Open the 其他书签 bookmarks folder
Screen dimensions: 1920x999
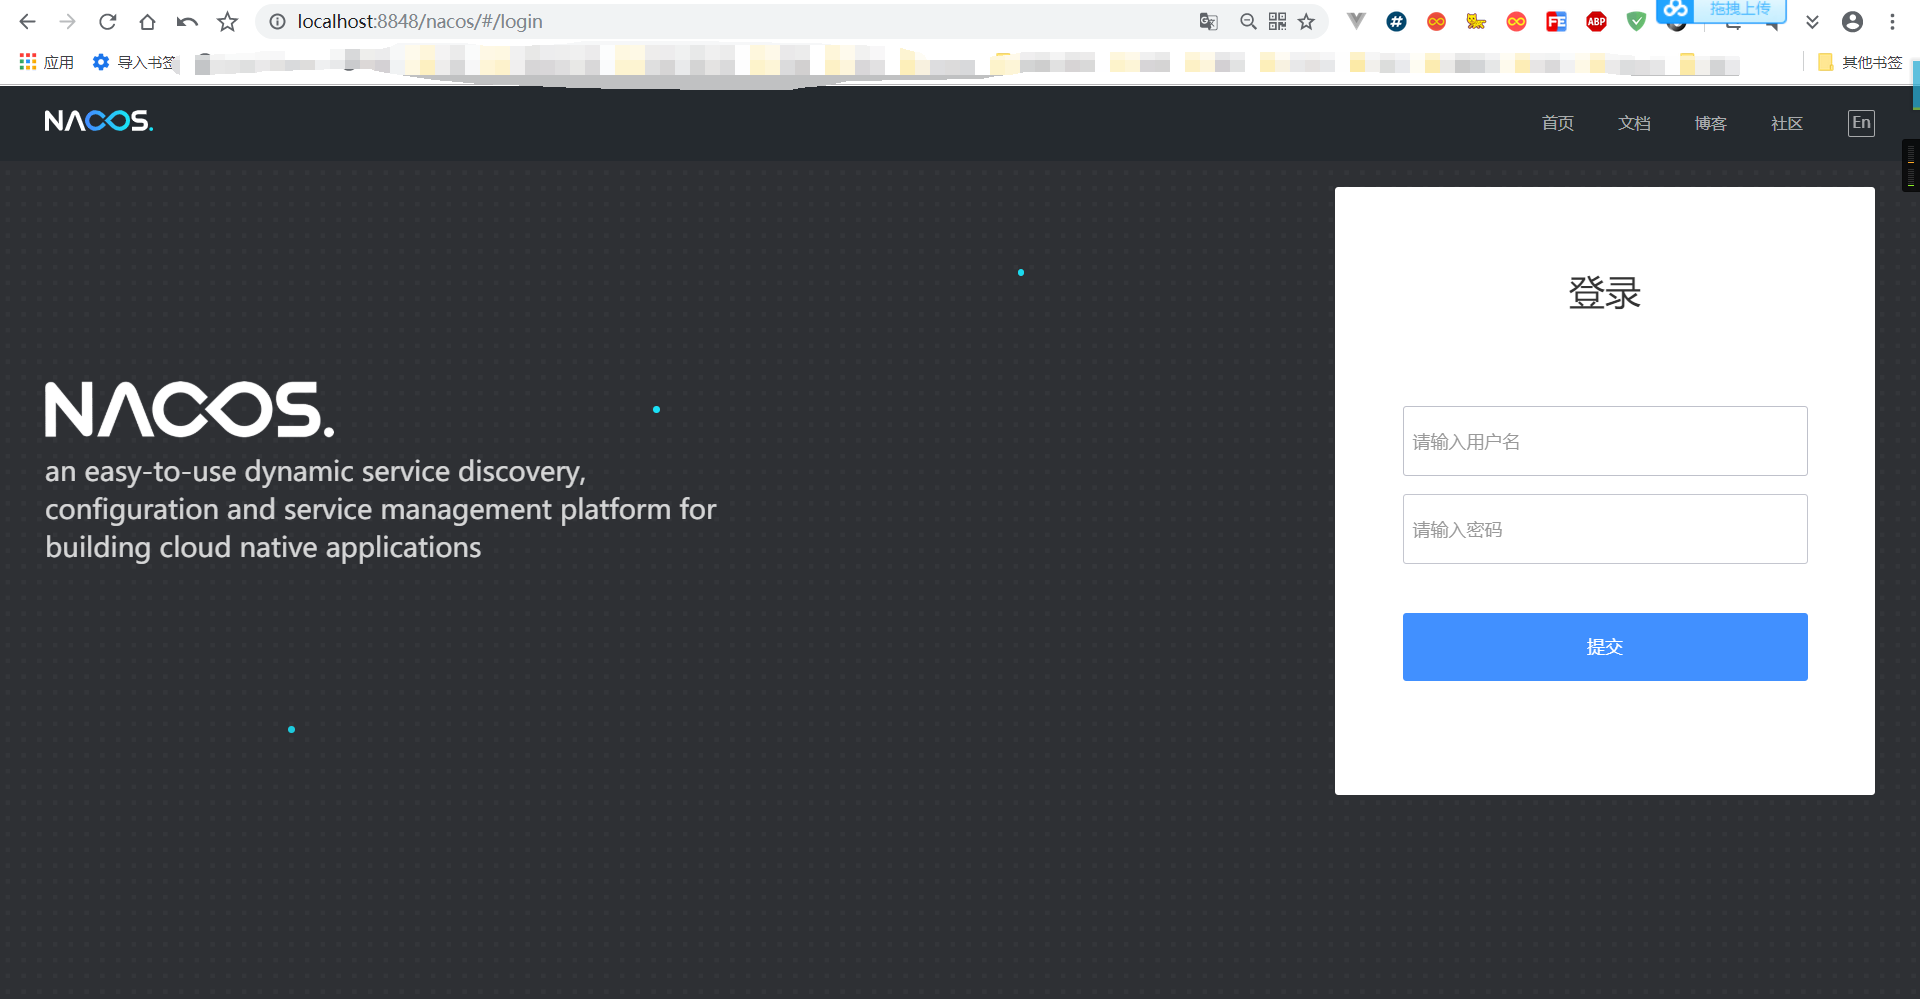tap(1860, 62)
